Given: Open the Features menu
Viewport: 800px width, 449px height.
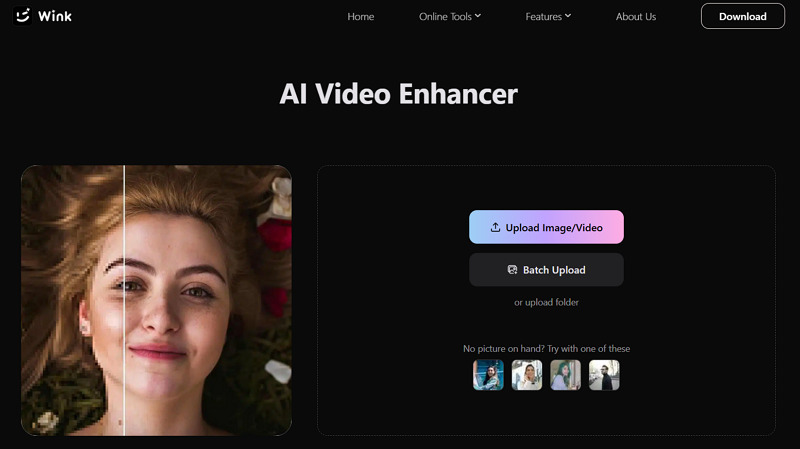Looking at the screenshot, I should coord(543,17).
